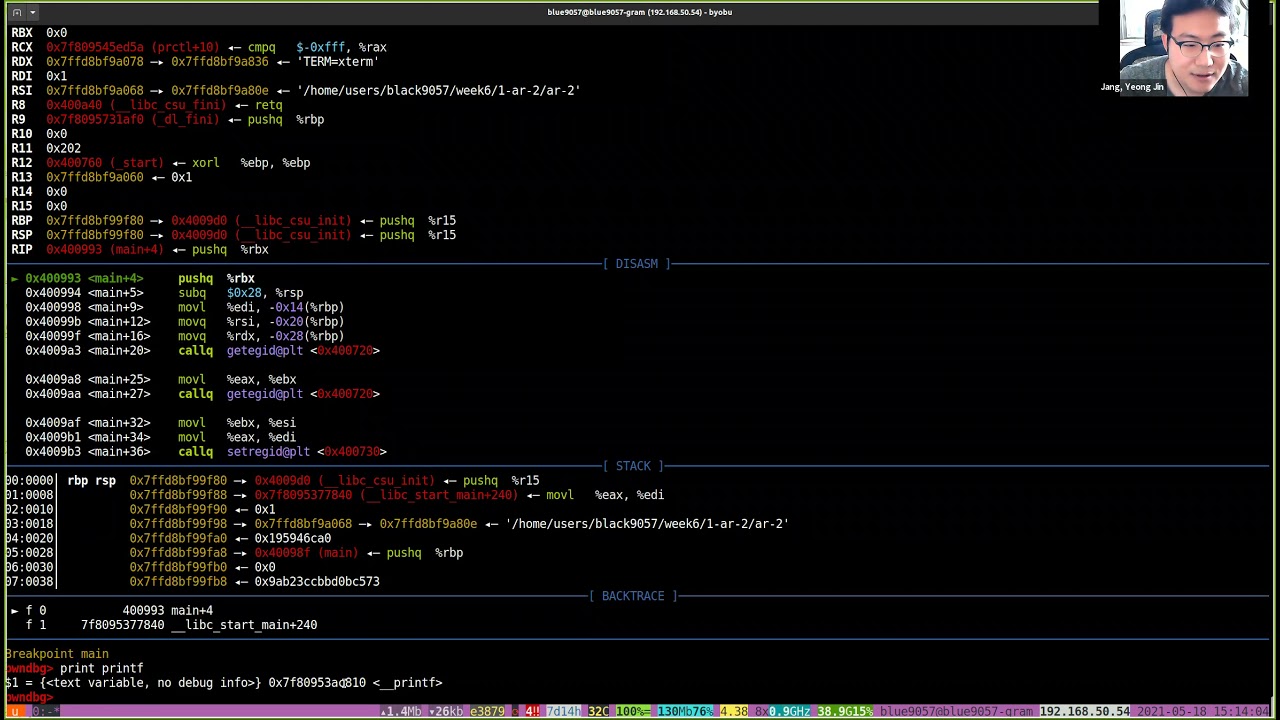Click the byobu window title text

point(640,12)
